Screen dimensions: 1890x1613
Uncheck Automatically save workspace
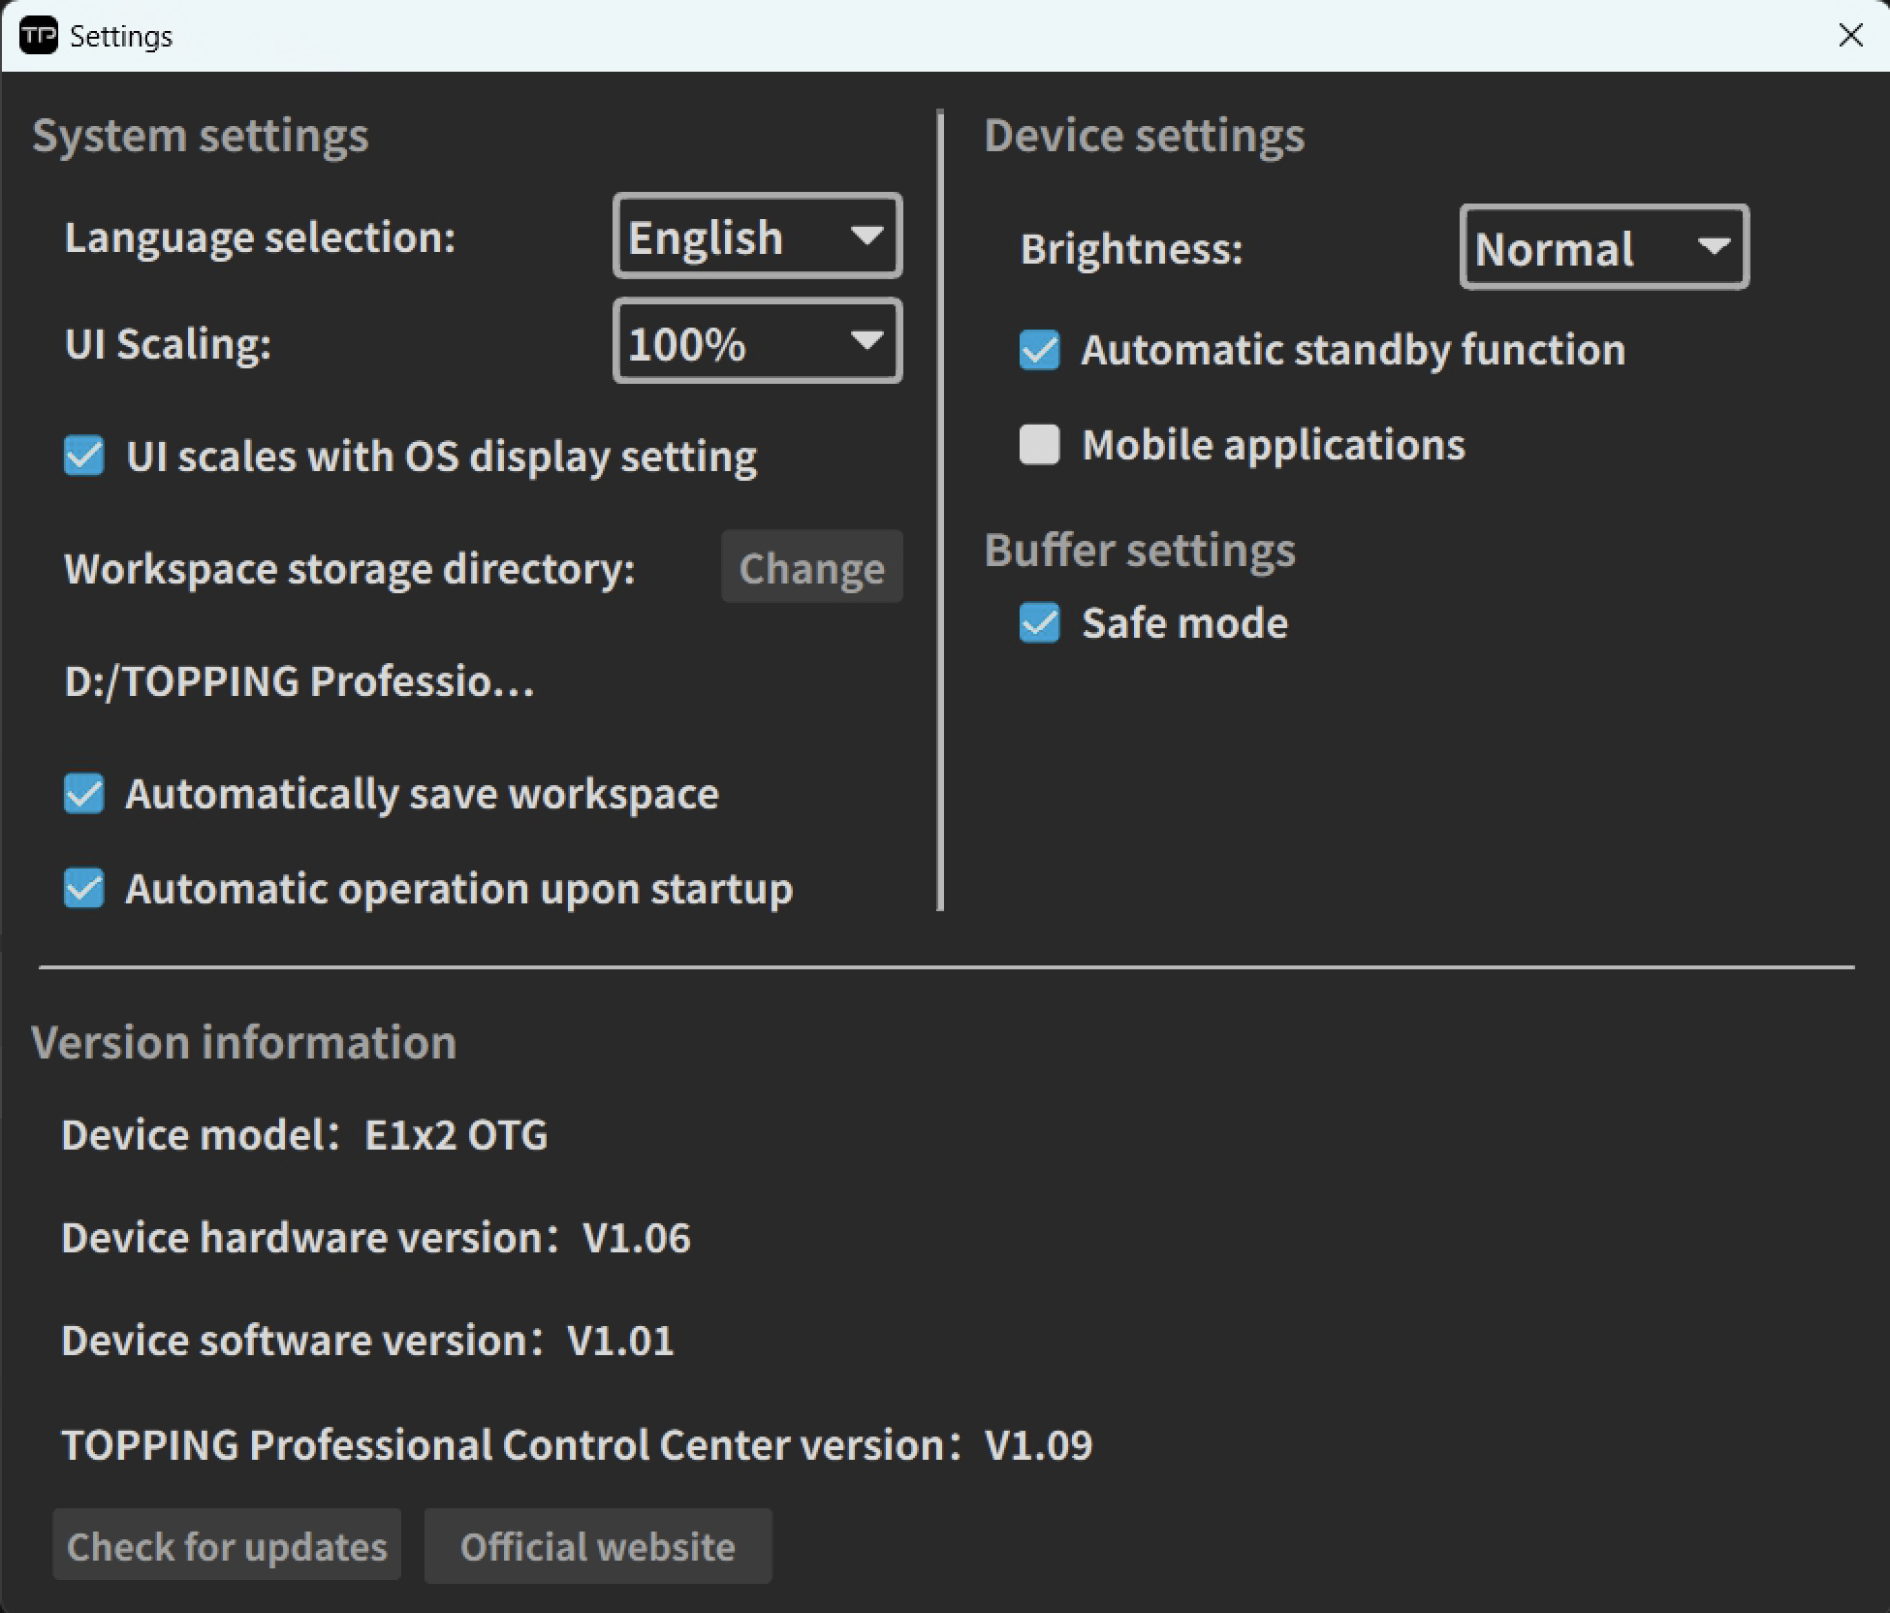[x=84, y=794]
